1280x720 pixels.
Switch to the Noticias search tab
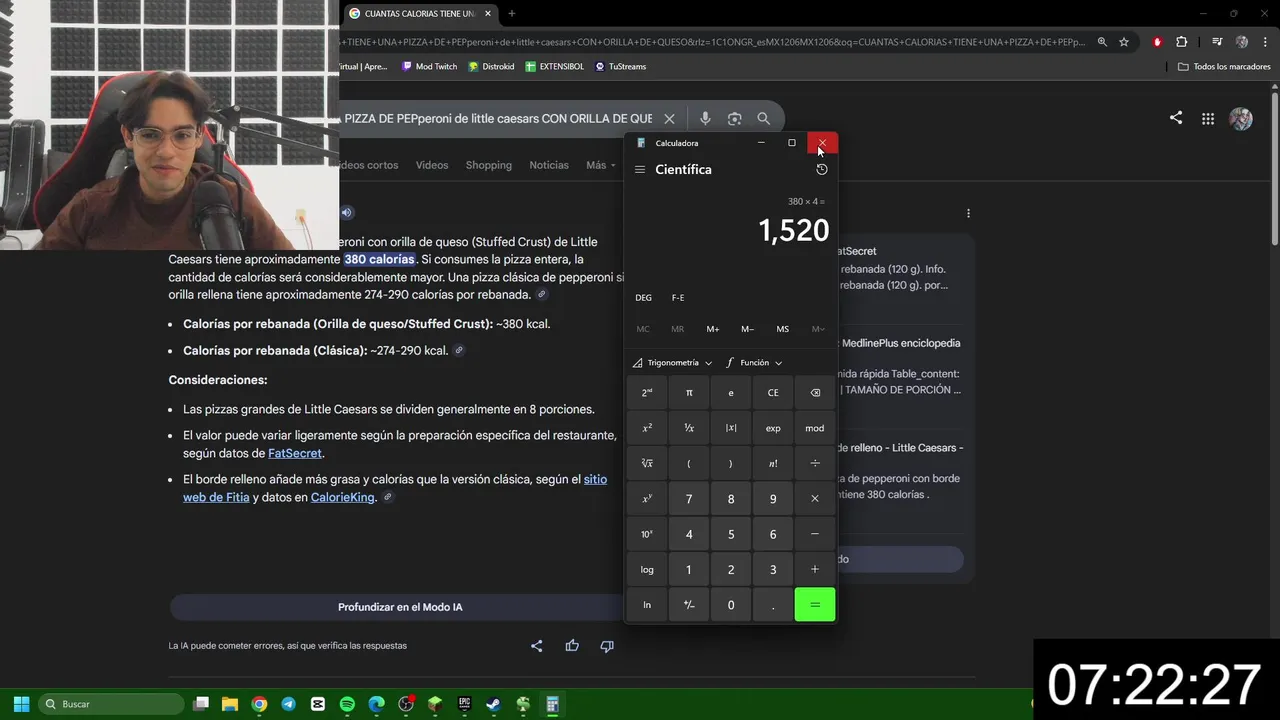549,165
